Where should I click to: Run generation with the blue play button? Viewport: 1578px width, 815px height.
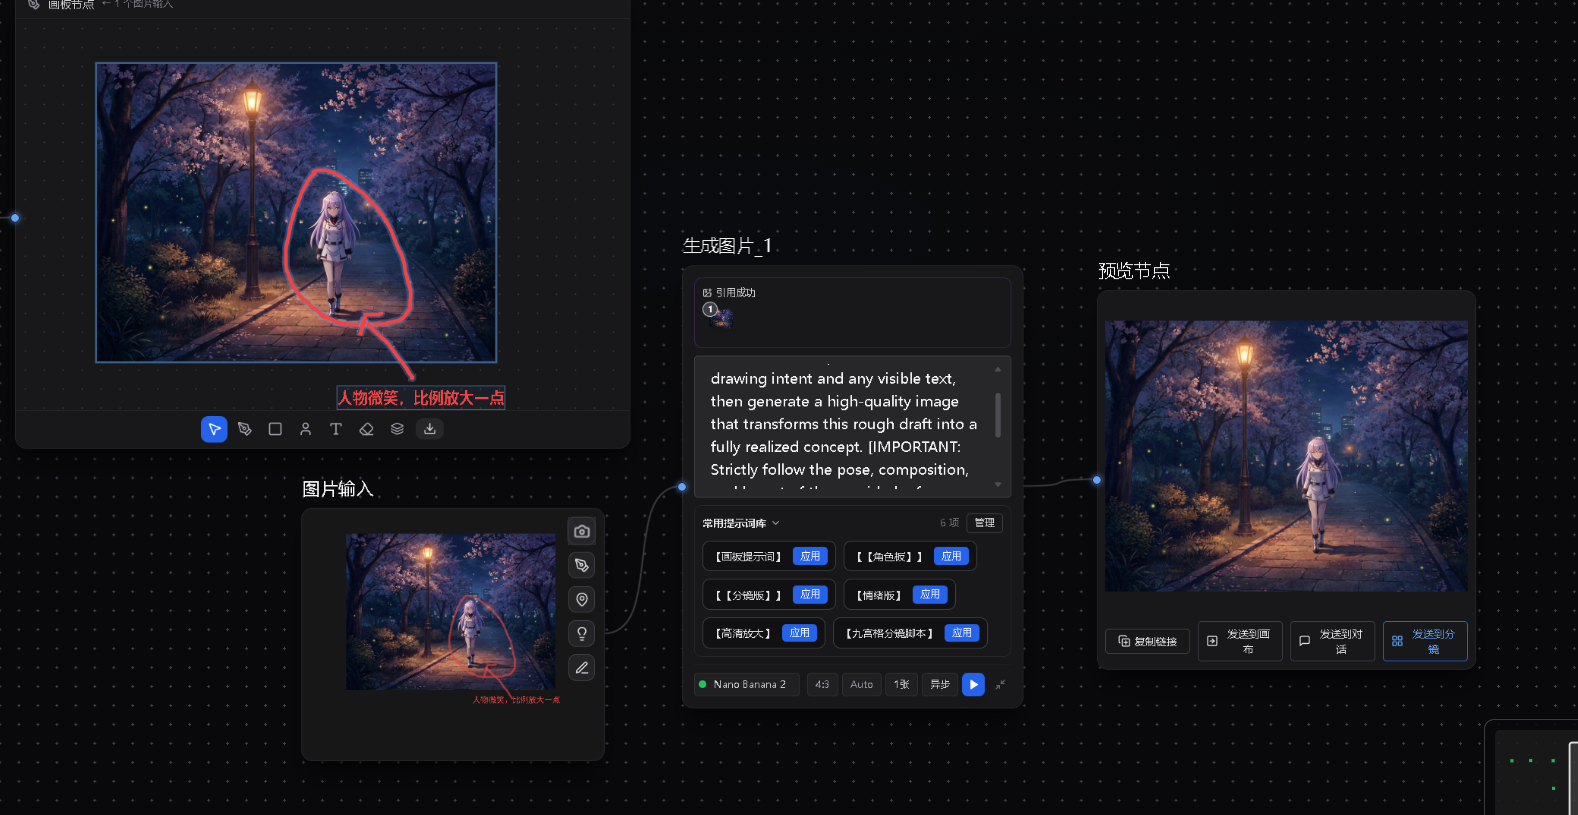973,684
